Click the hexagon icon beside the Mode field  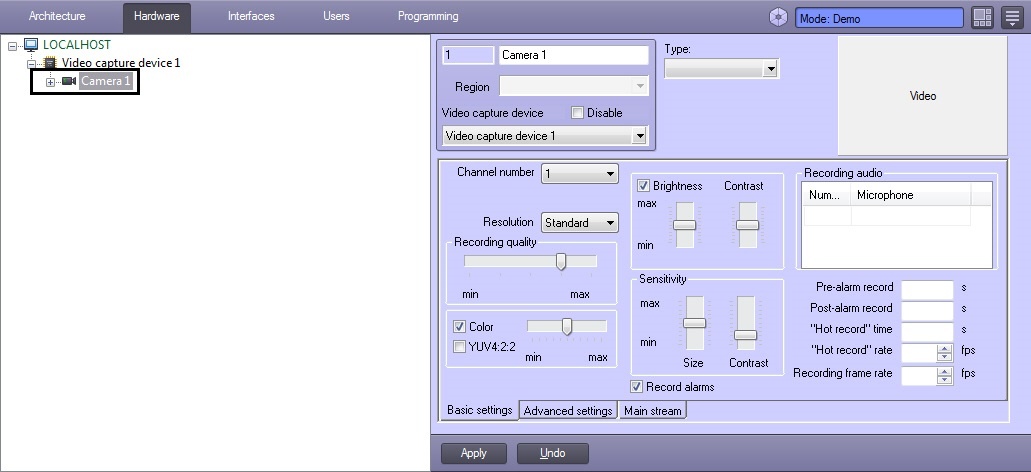coord(778,17)
